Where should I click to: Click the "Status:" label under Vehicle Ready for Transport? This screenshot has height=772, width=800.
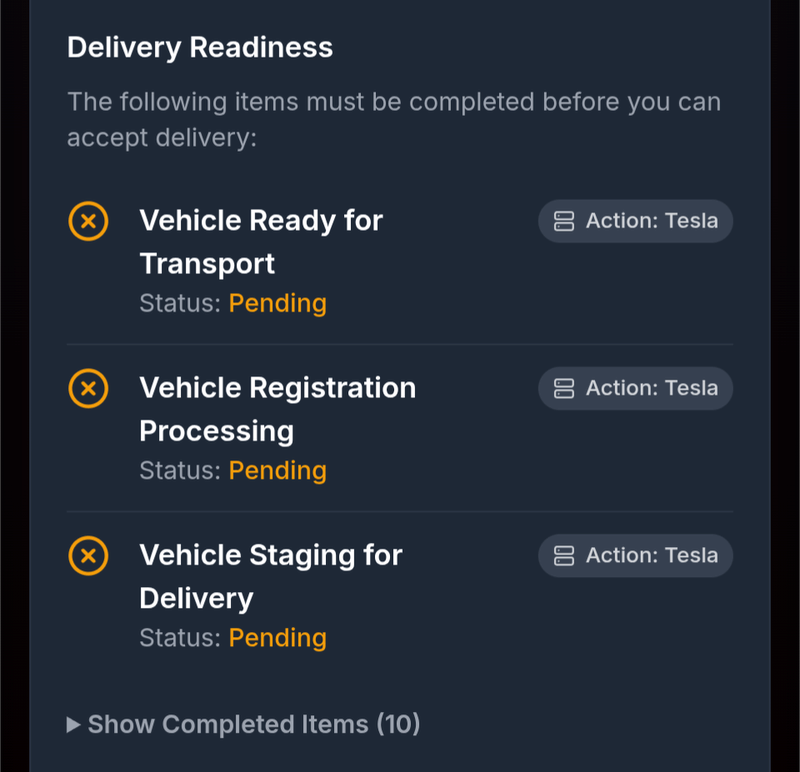[x=180, y=303]
